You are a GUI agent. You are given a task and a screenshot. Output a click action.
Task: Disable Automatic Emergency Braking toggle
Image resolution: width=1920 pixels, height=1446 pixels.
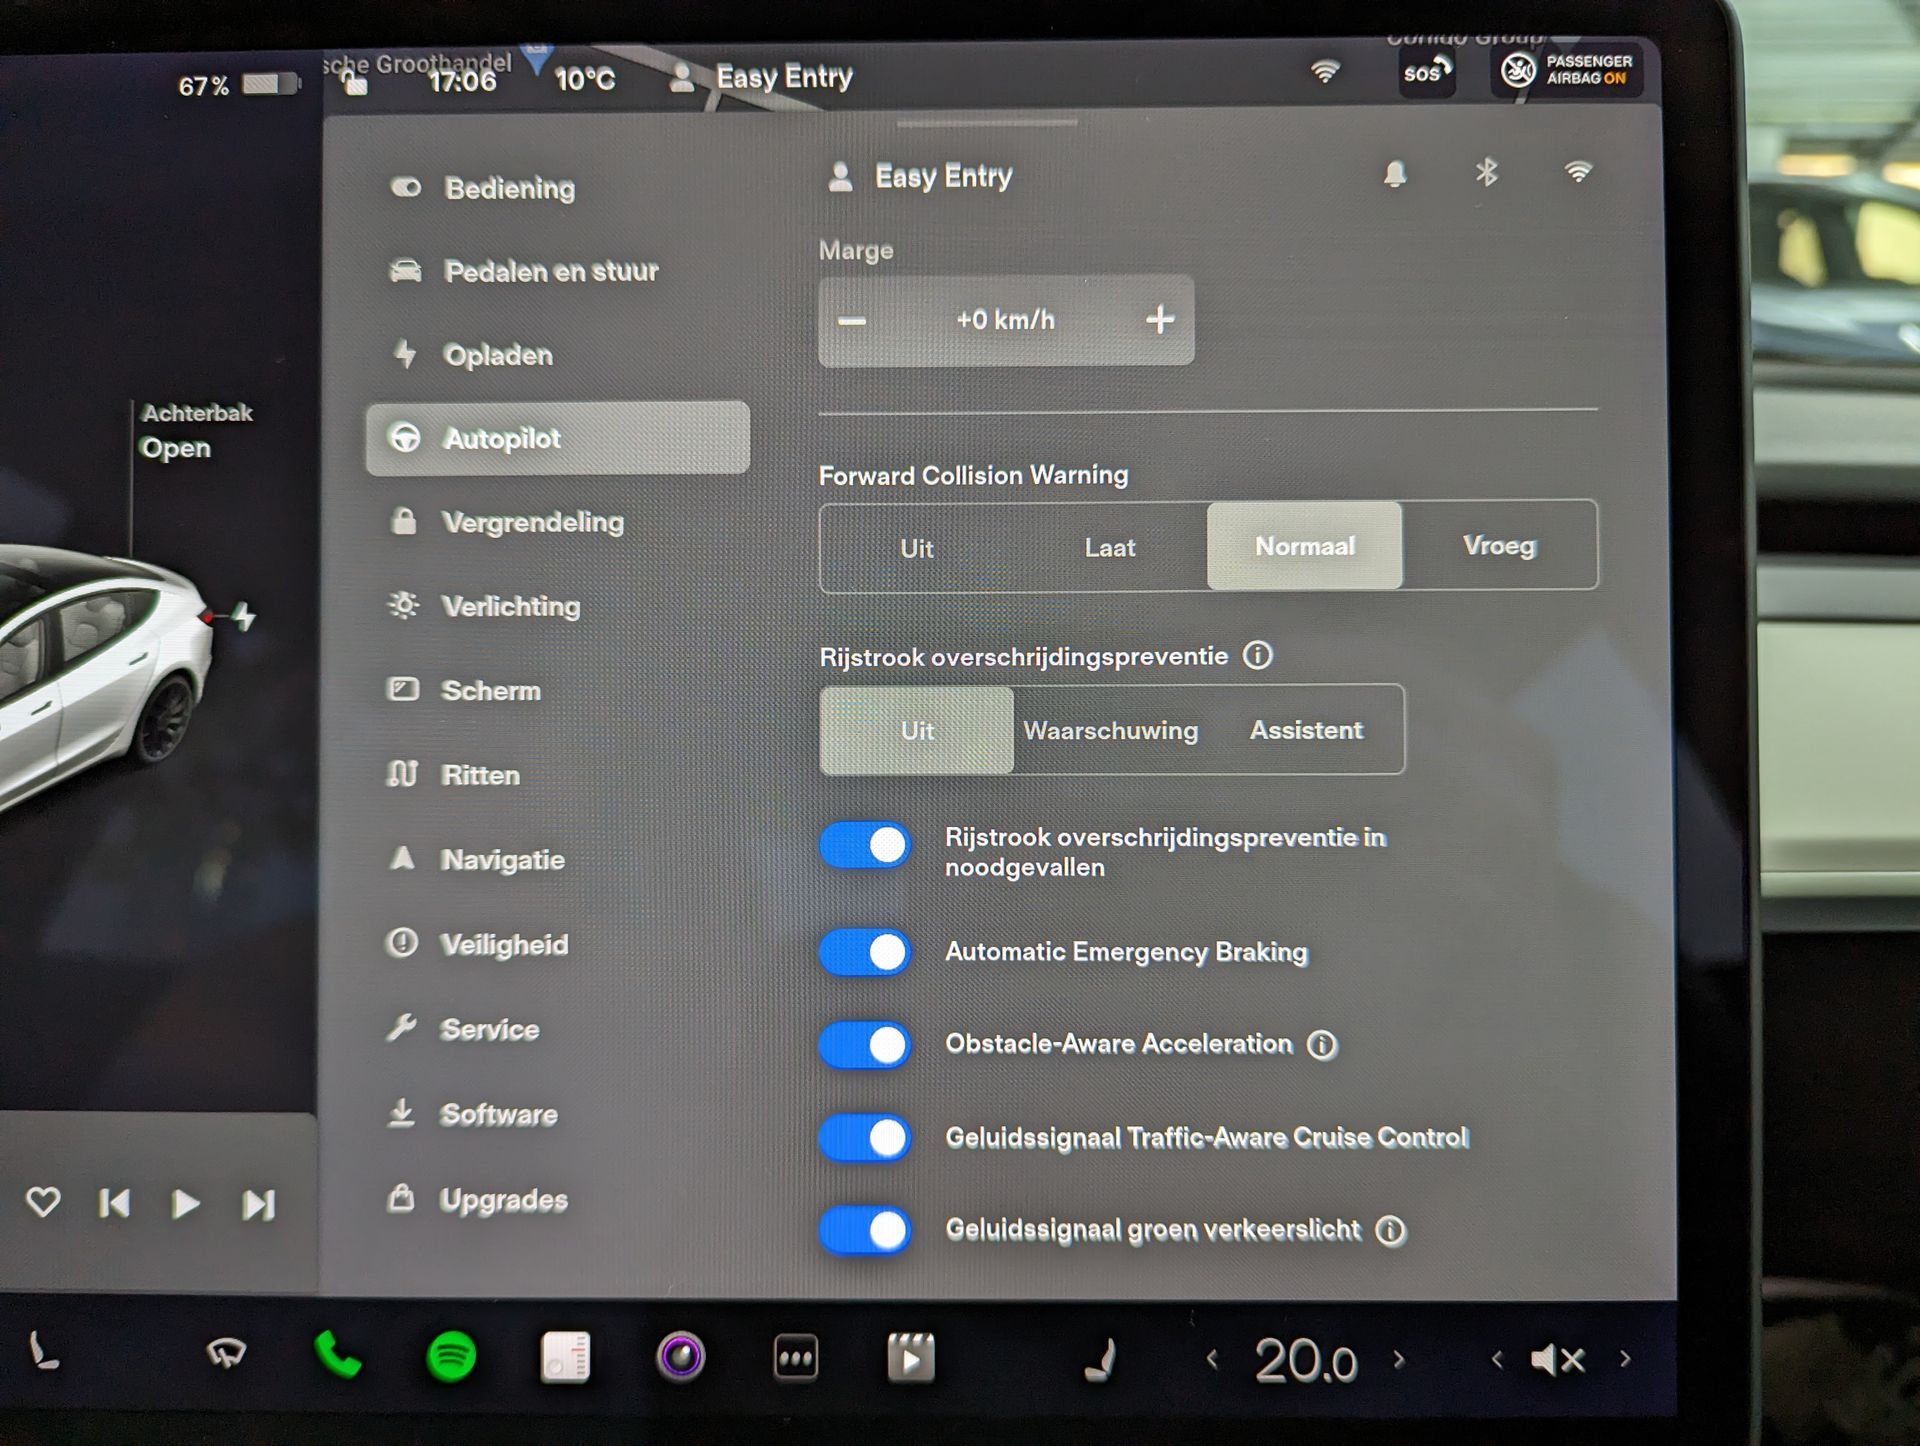pyautogui.click(x=866, y=952)
